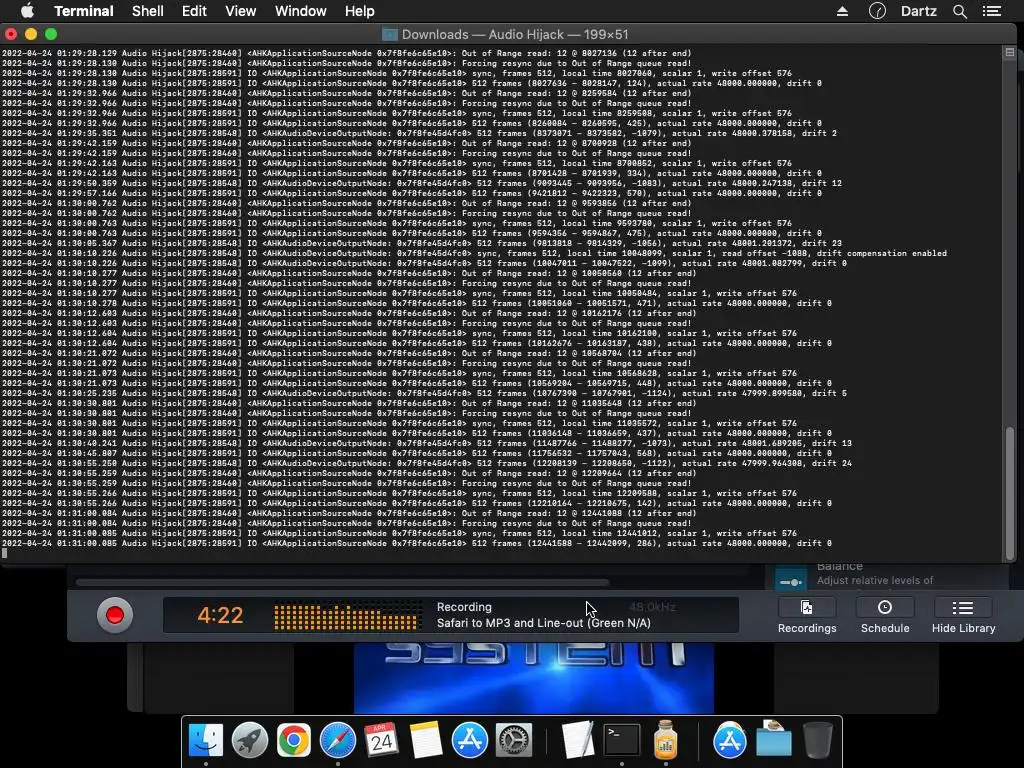
Task: Open the Edit menu
Action: click(194, 11)
